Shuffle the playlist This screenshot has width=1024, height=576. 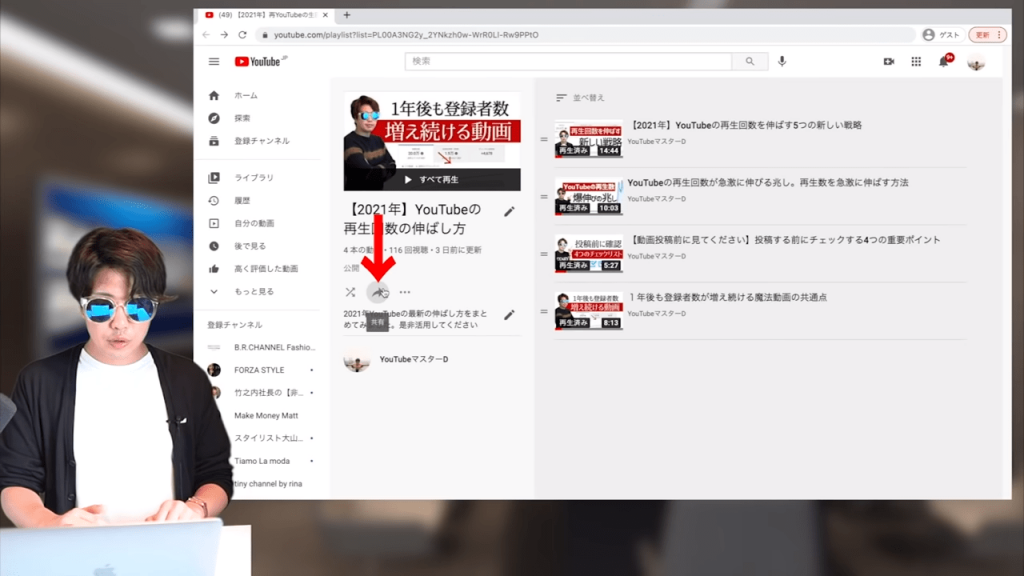click(350, 292)
